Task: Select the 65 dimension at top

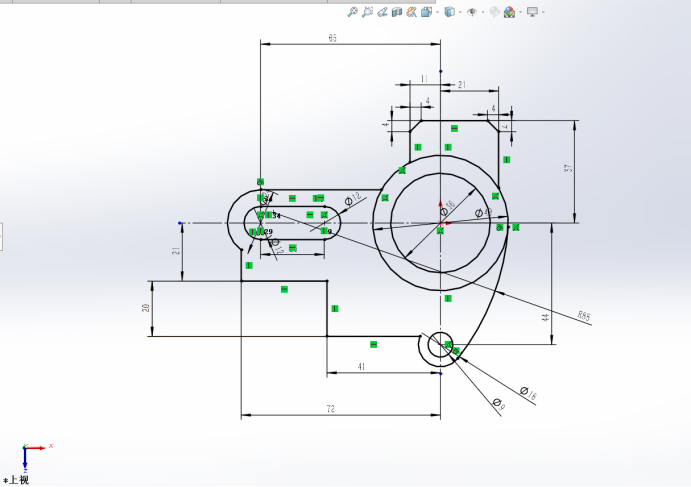Action: point(332,38)
